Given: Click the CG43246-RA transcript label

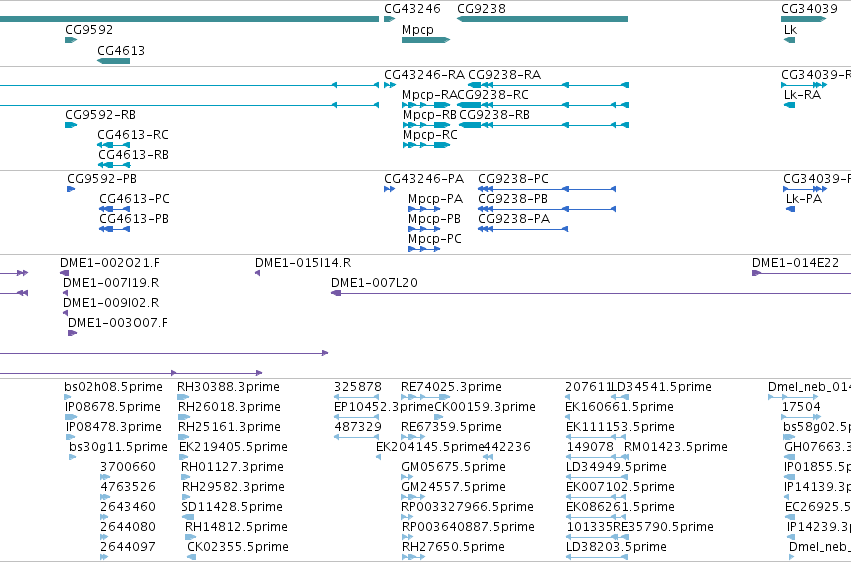Looking at the screenshot, I should pyautogui.click(x=424, y=75).
